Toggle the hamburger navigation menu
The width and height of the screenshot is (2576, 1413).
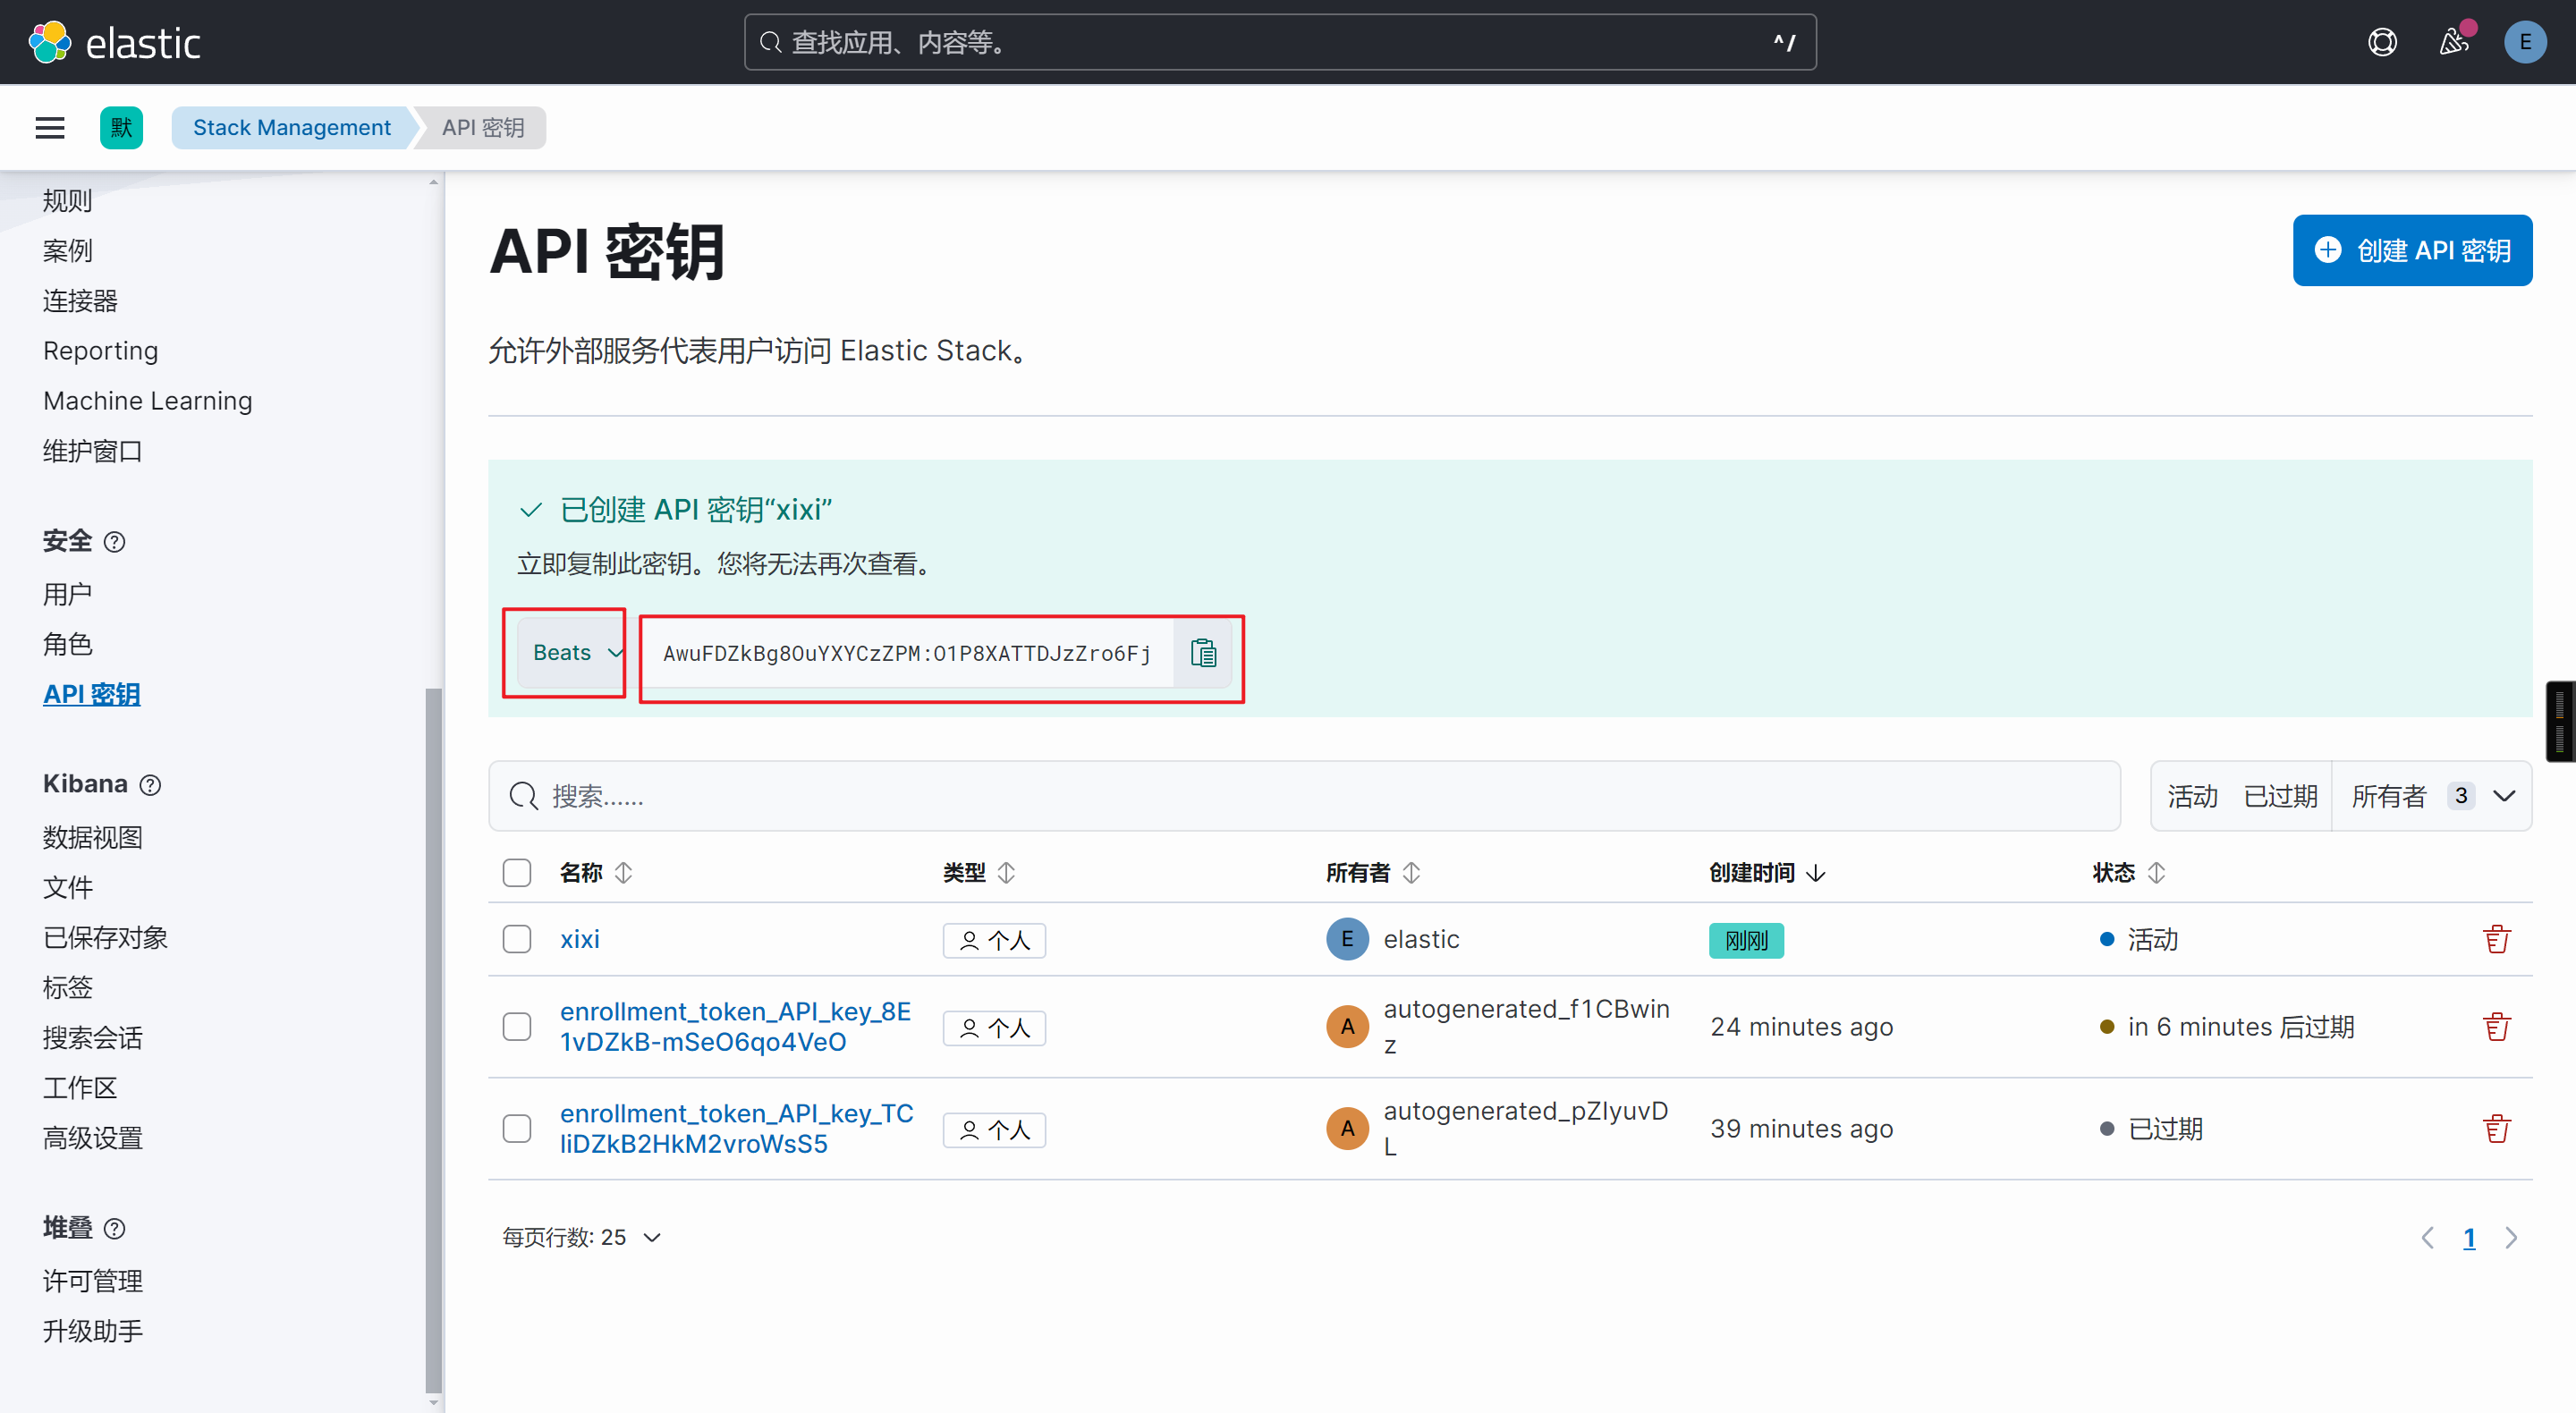pos(50,128)
